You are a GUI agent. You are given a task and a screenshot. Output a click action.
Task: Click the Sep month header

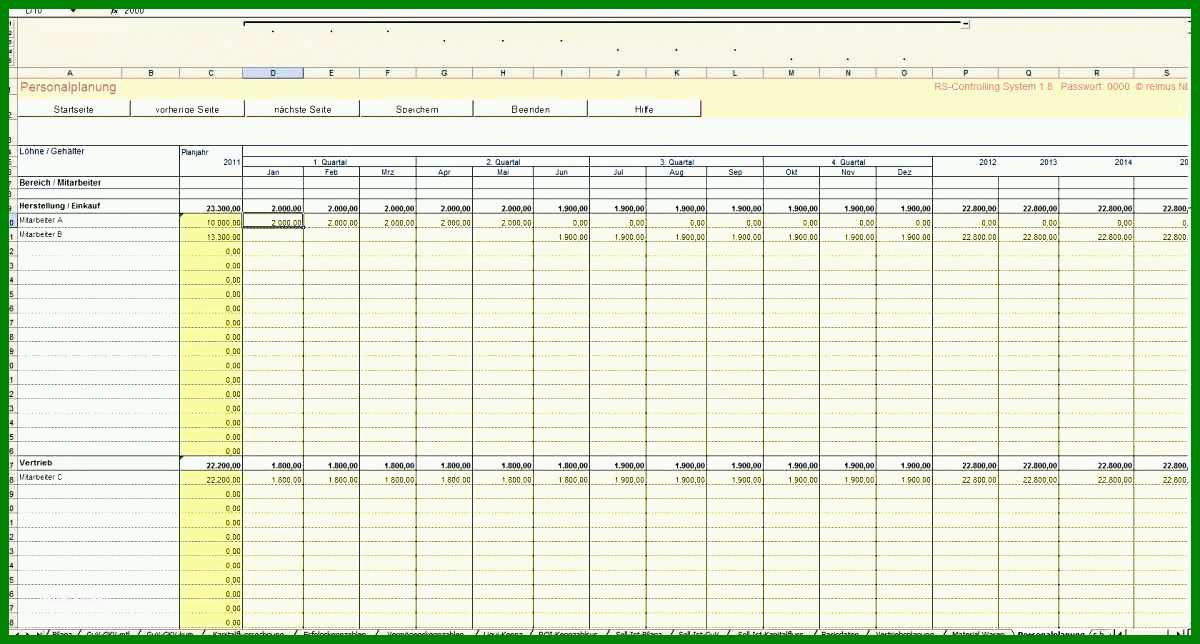pos(735,172)
